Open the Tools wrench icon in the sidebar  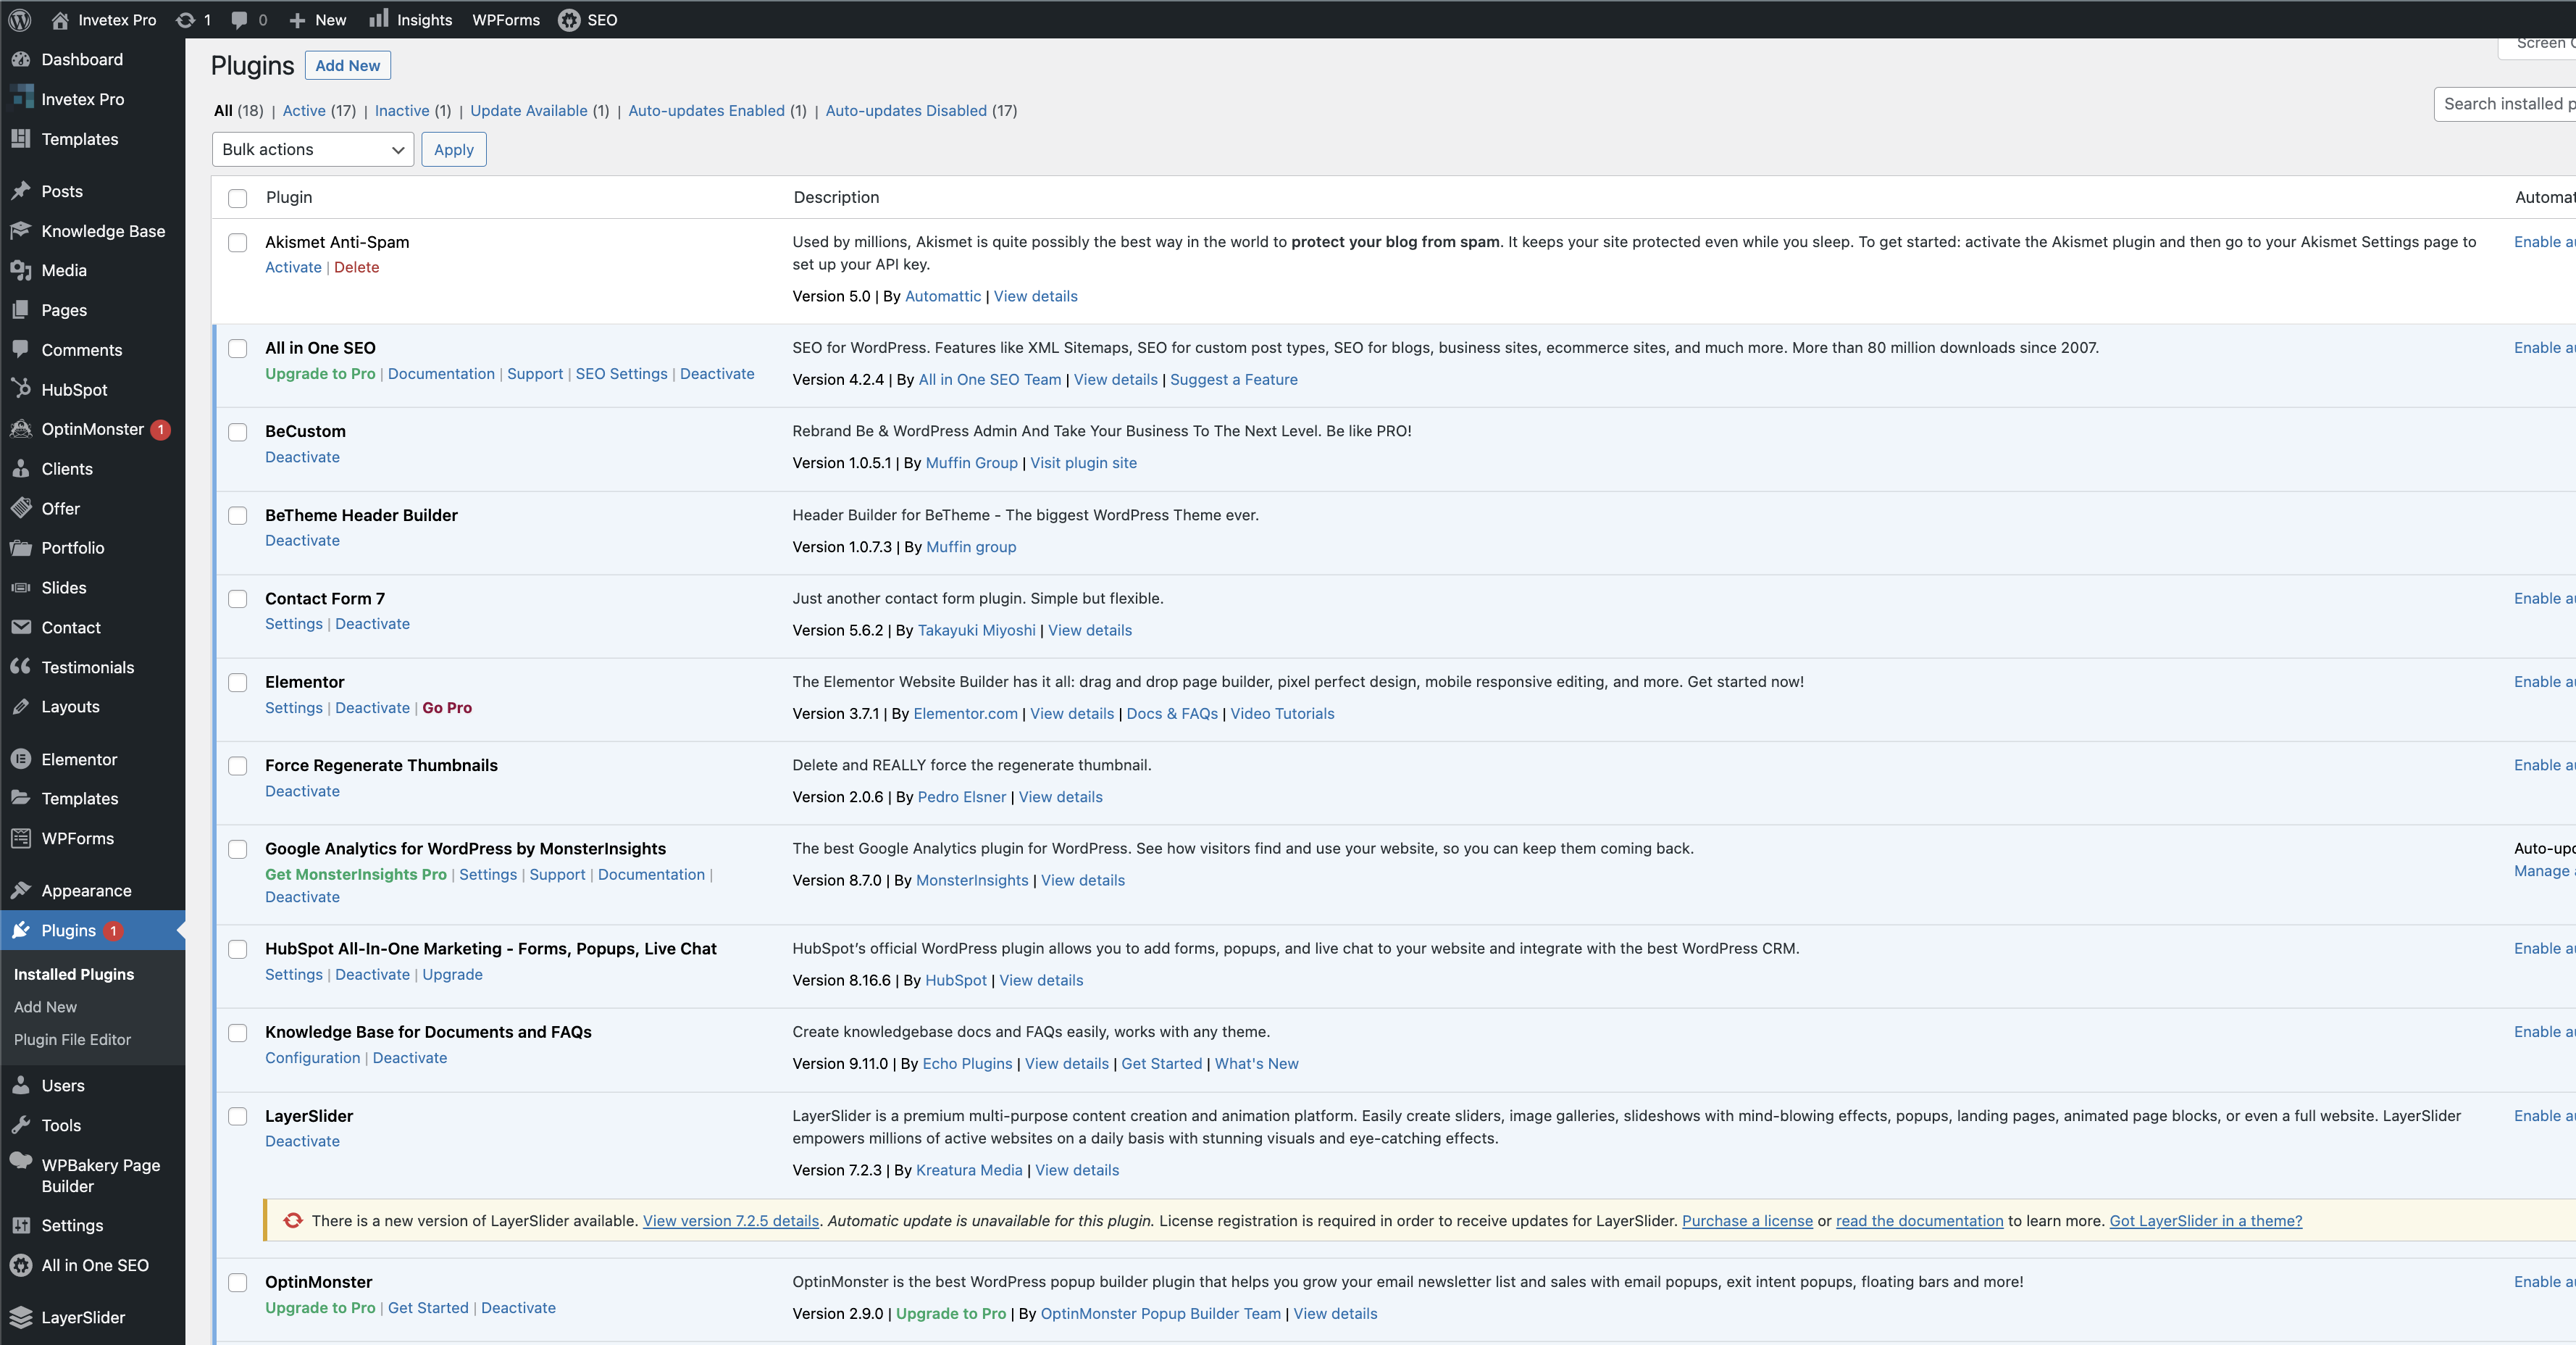pyautogui.click(x=21, y=1125)
